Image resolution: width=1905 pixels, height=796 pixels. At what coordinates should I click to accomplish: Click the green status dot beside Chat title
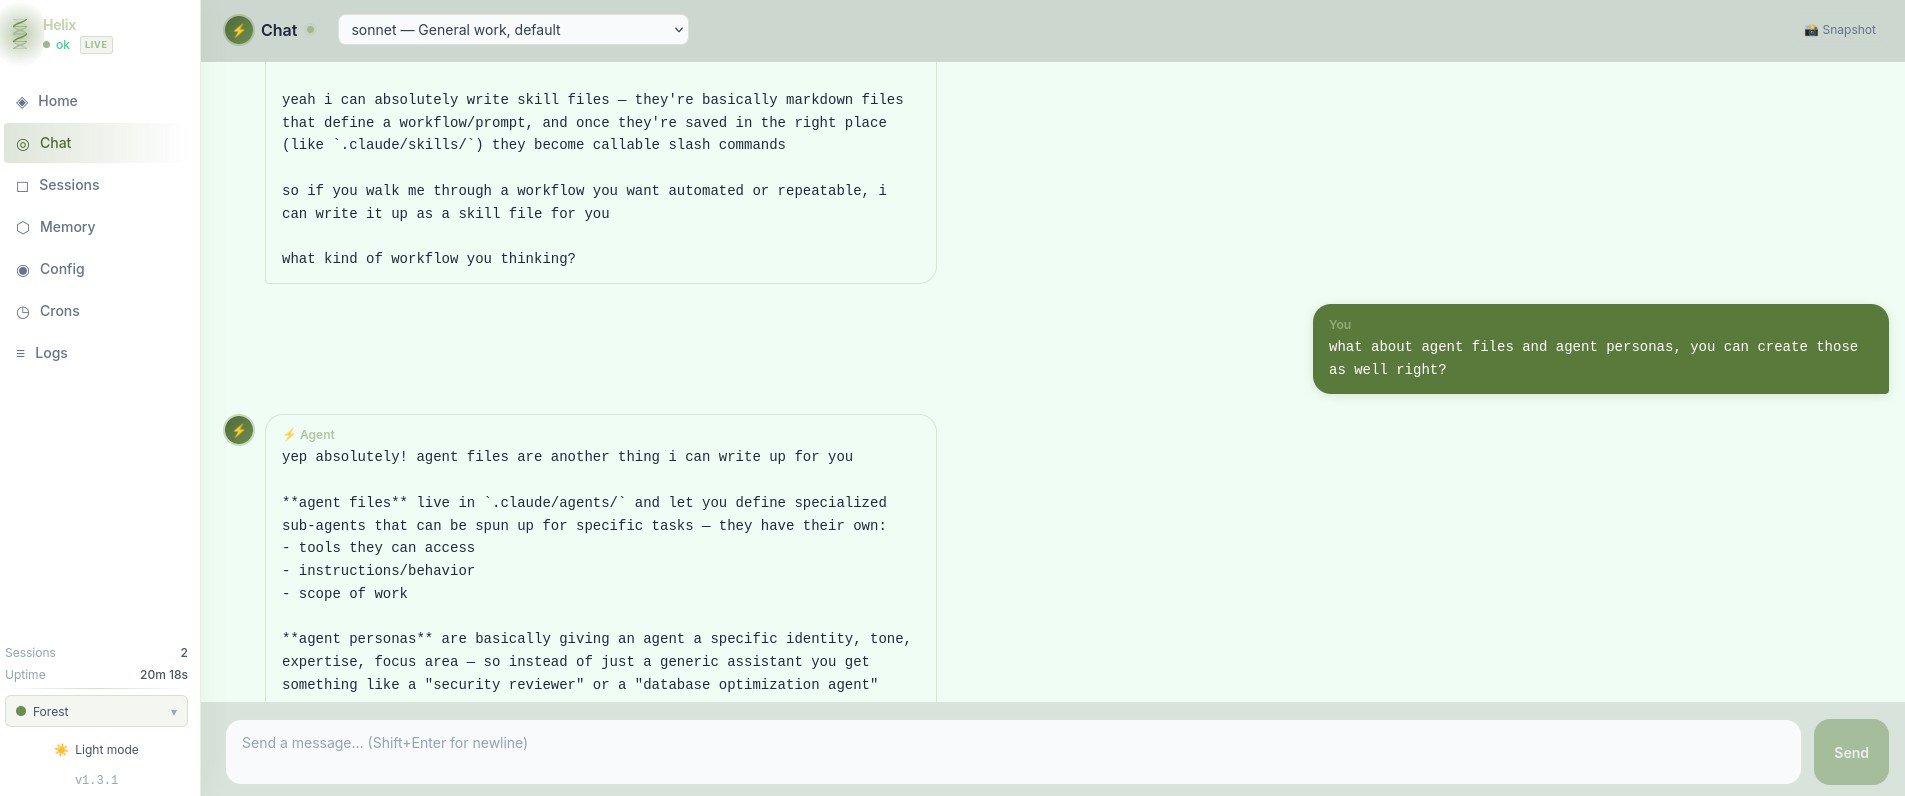tap(311, 30)
